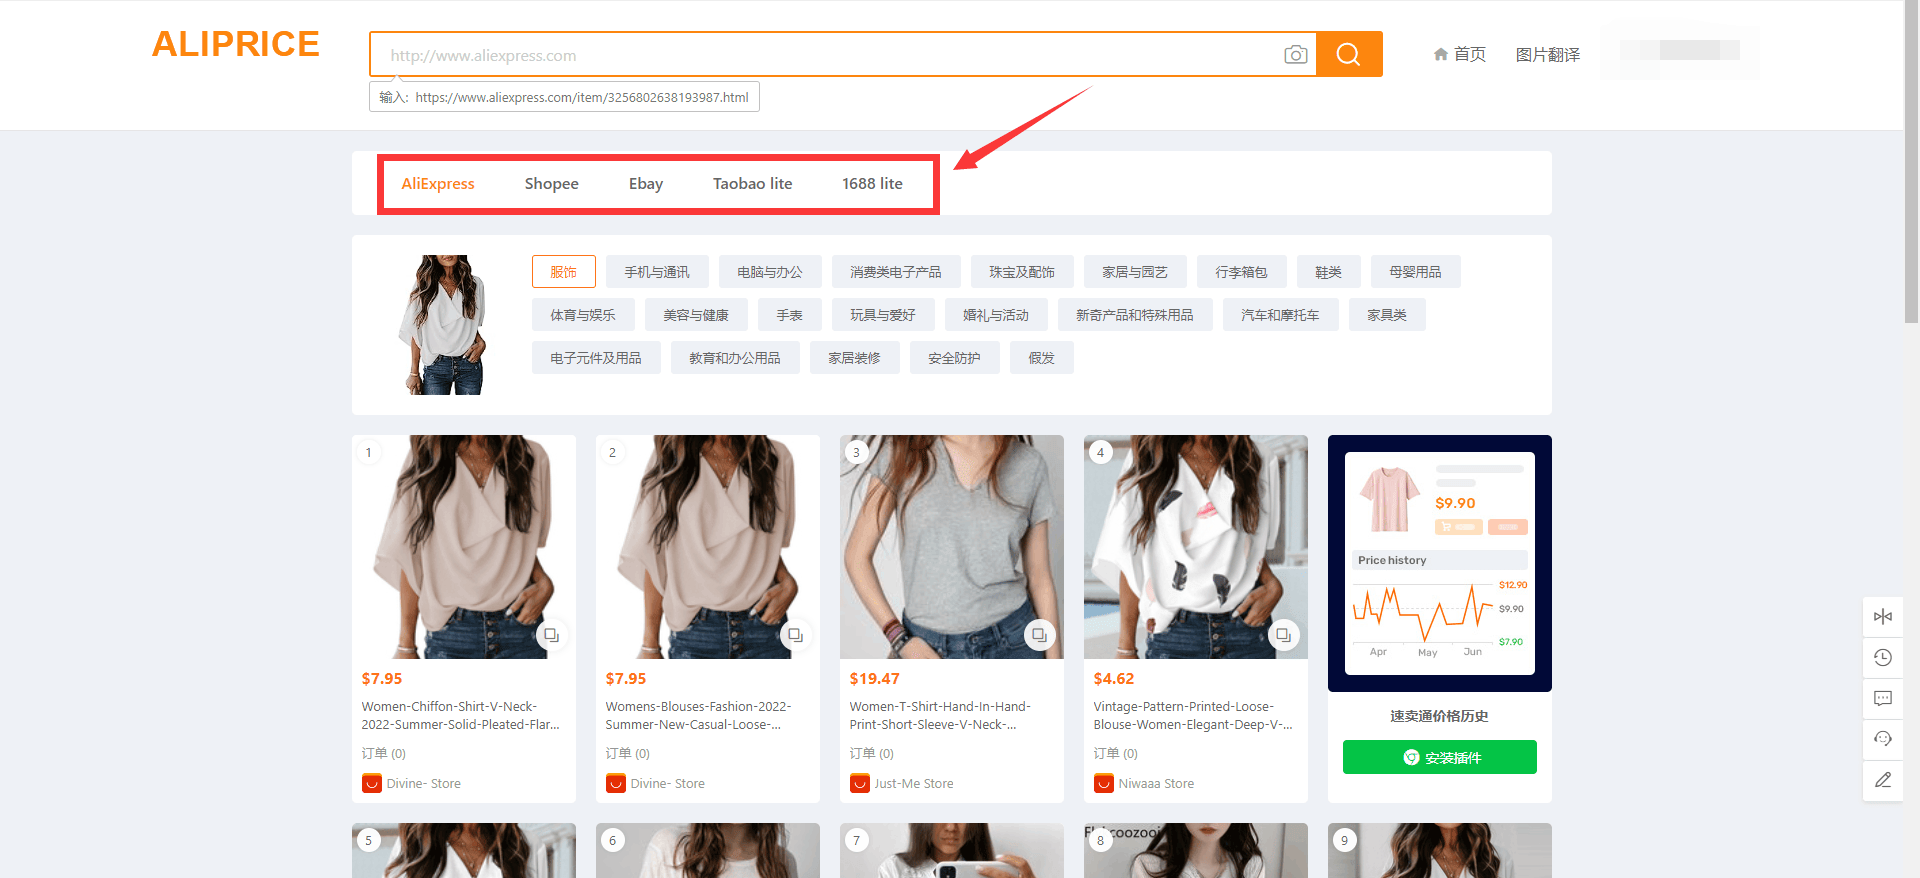The image size is (1920, 878).
Task: Click Divine- Store icon under product 2
Action: click(616, 783)
